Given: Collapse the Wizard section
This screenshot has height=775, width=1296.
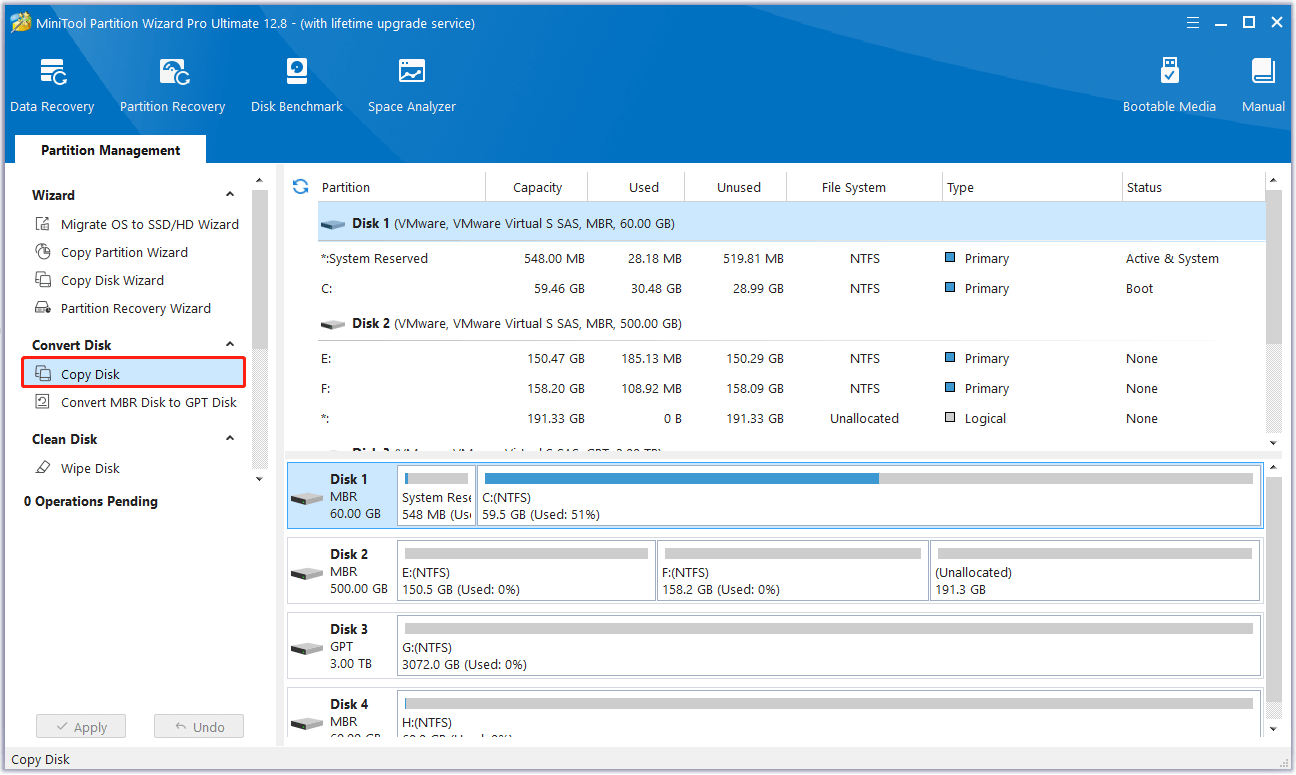Looking at the screenshot, I should 230,195.
